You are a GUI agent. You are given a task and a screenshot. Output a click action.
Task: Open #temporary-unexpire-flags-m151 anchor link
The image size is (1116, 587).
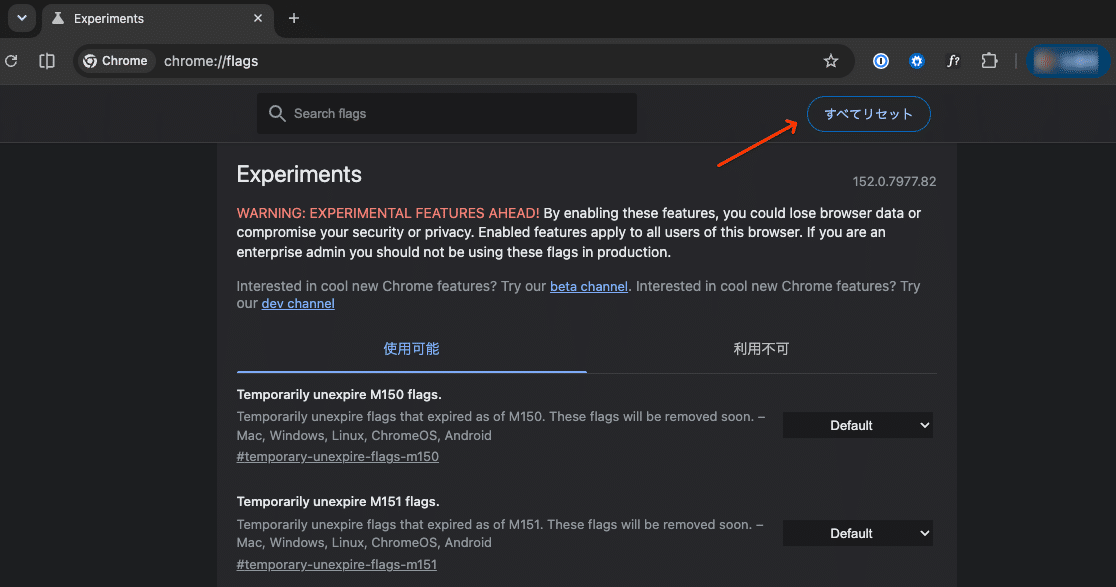[337, 565]
